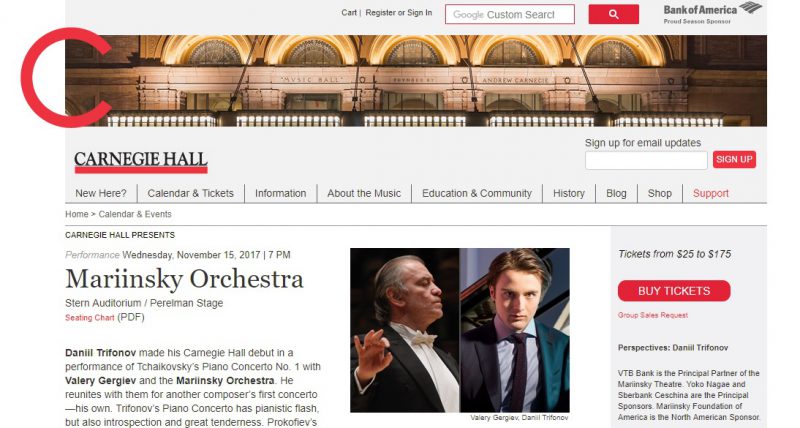800x428 pixels.
Task: Open the Support link in navigation
Action: (711, 193)
